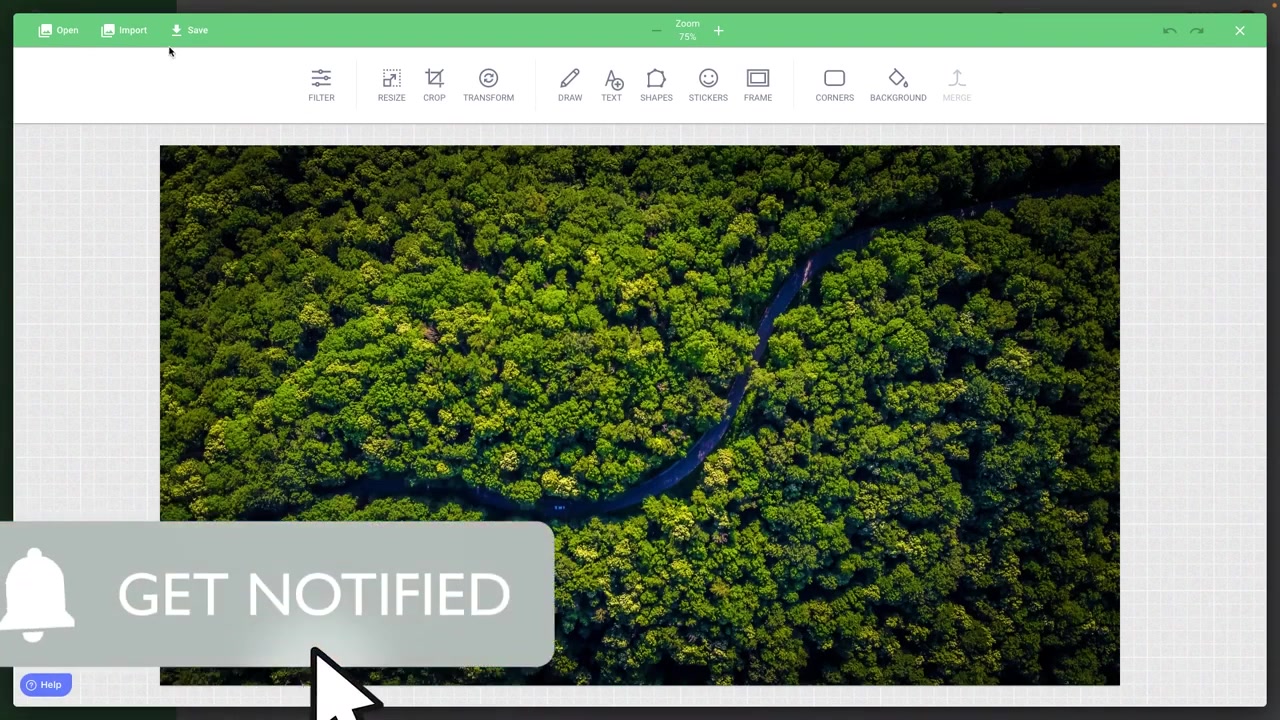The width and height of the screenshot is (1280, 720).
Task: Open the Shapes tool
Action: (x=656, y=85)
